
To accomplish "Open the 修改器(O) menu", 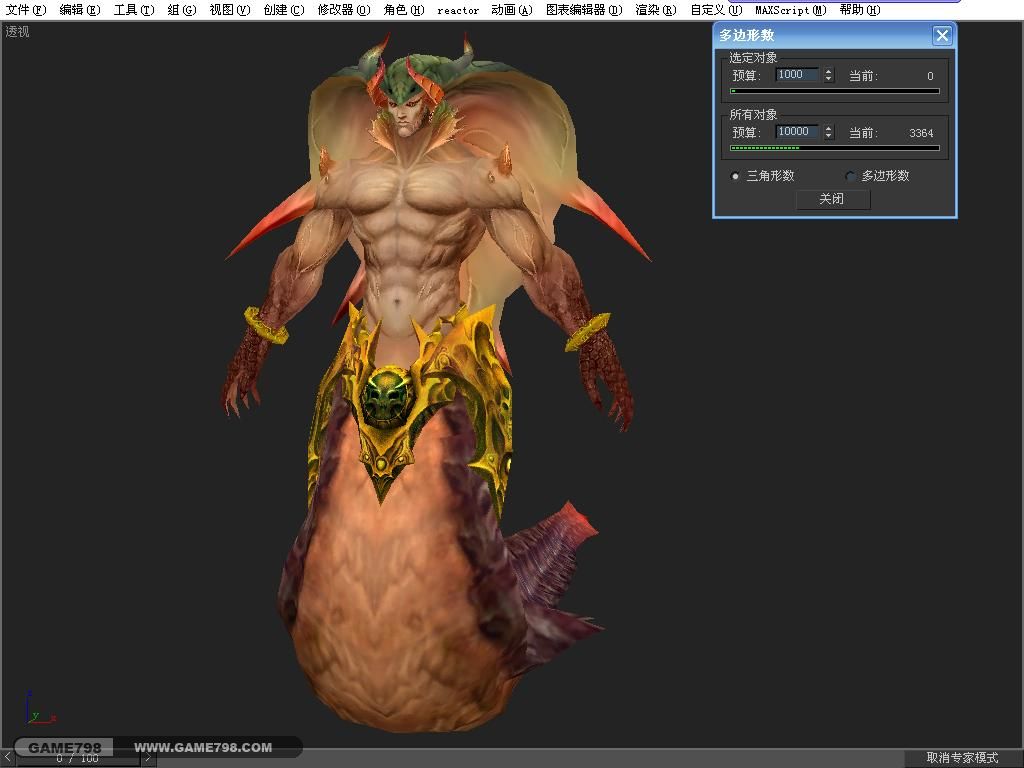I will click(344, 10).
